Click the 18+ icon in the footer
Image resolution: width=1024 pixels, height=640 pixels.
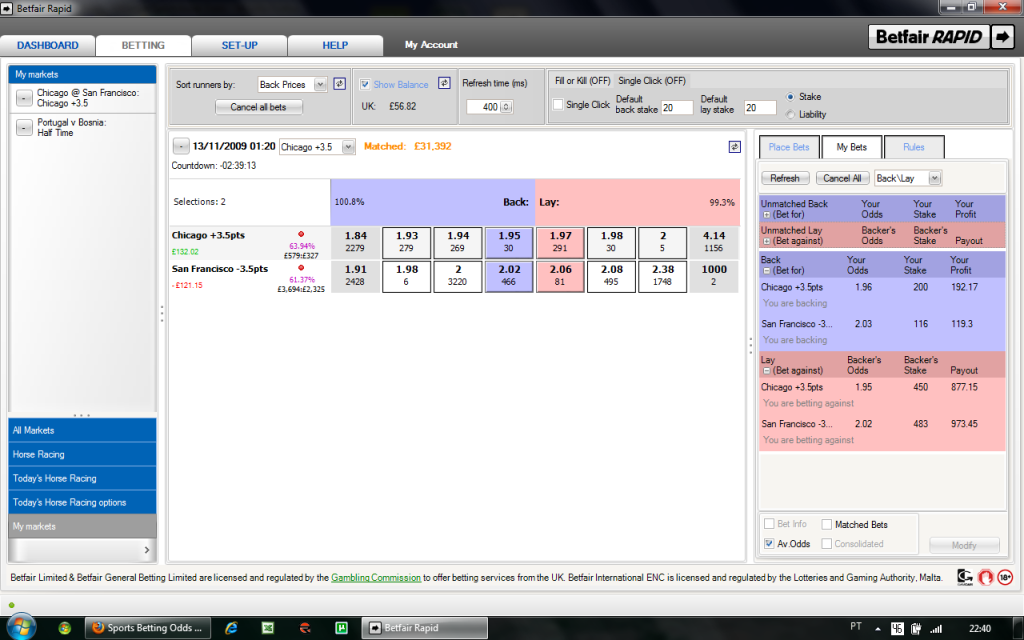pos(1005,577)
